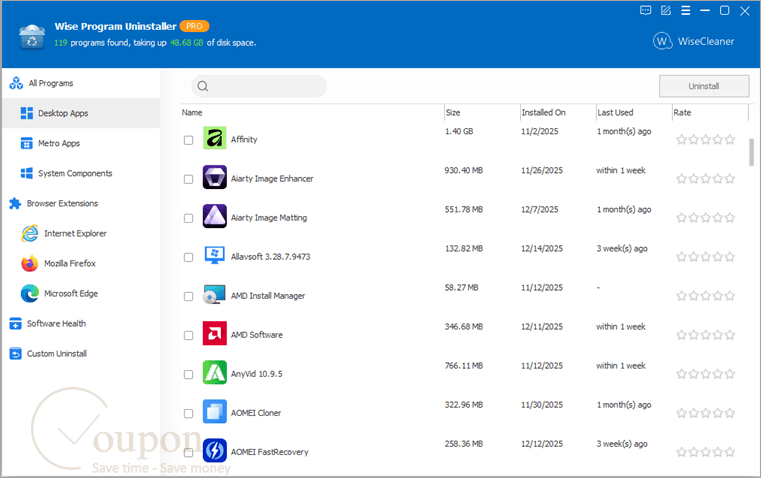
Task: Open Custom Uninstall section
Action: [x=81, y=354]
